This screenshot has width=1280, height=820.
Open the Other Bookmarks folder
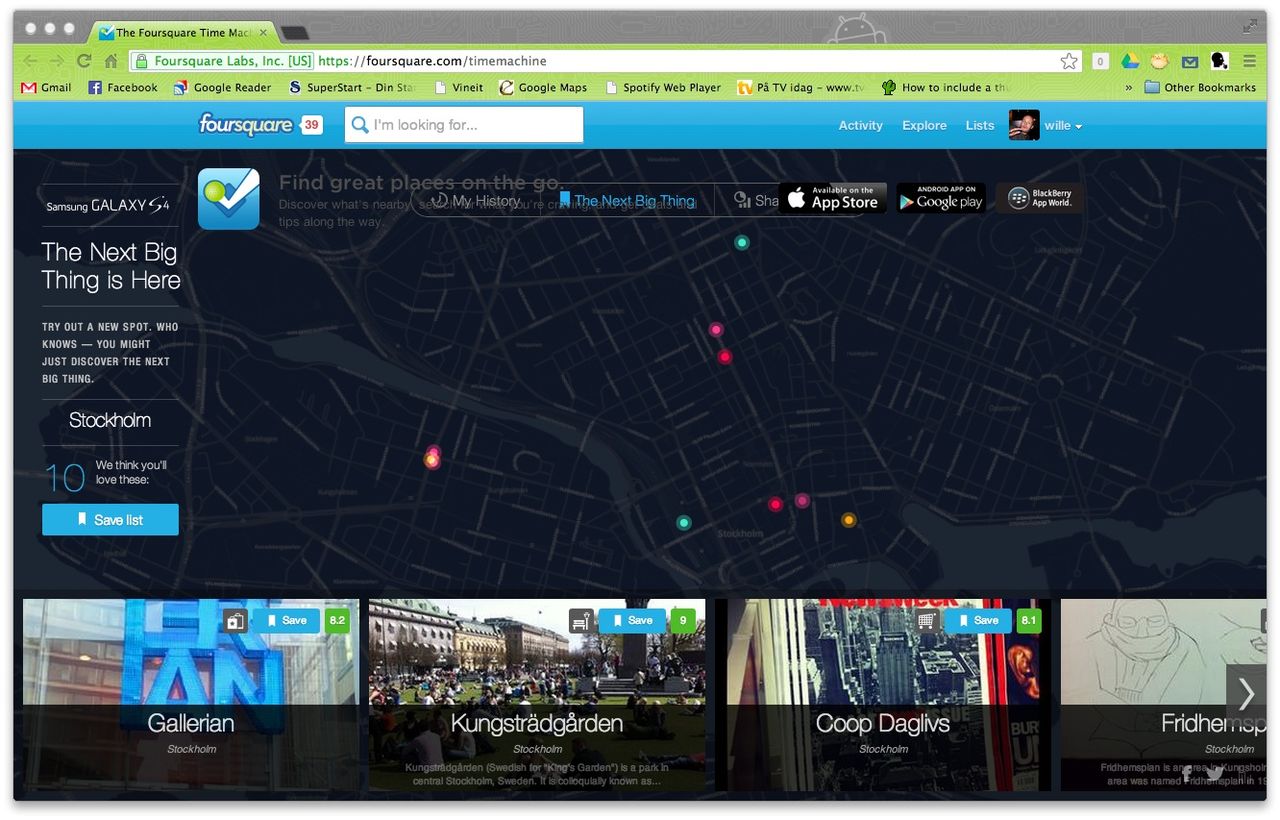point(1200,88)
